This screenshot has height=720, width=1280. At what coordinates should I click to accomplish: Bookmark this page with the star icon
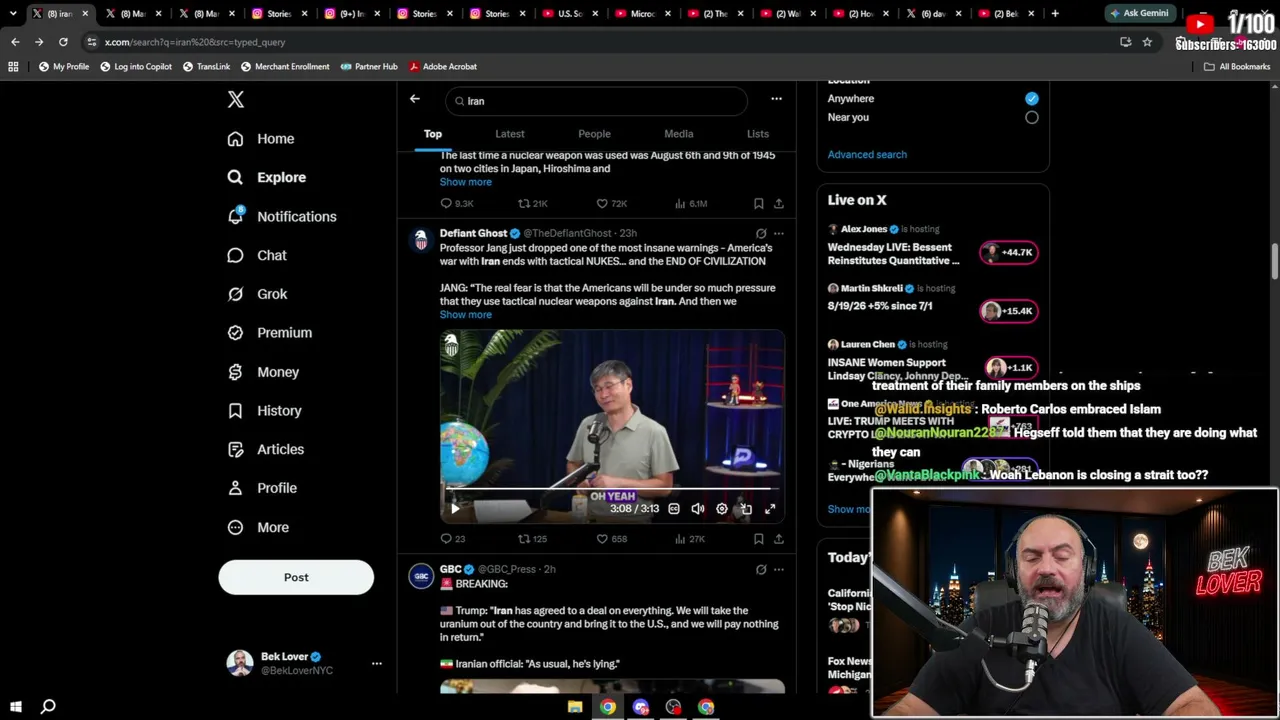pos(1147,42)
